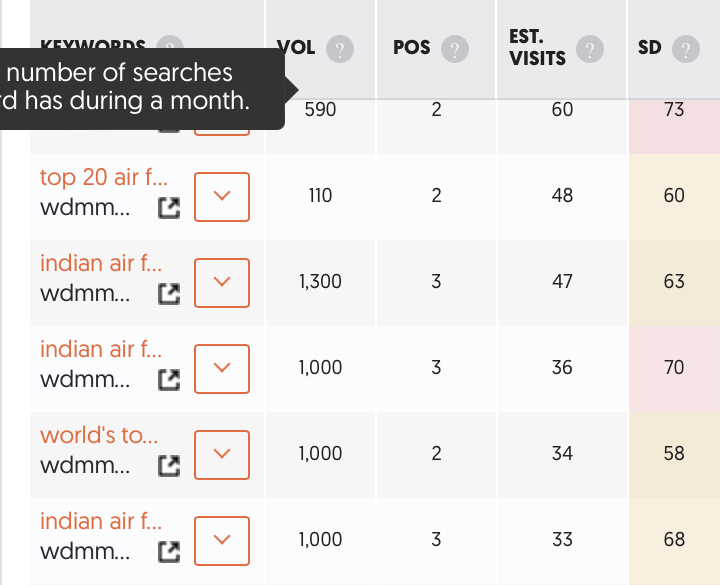
Task: Select SD value 63
Action: 674,282
